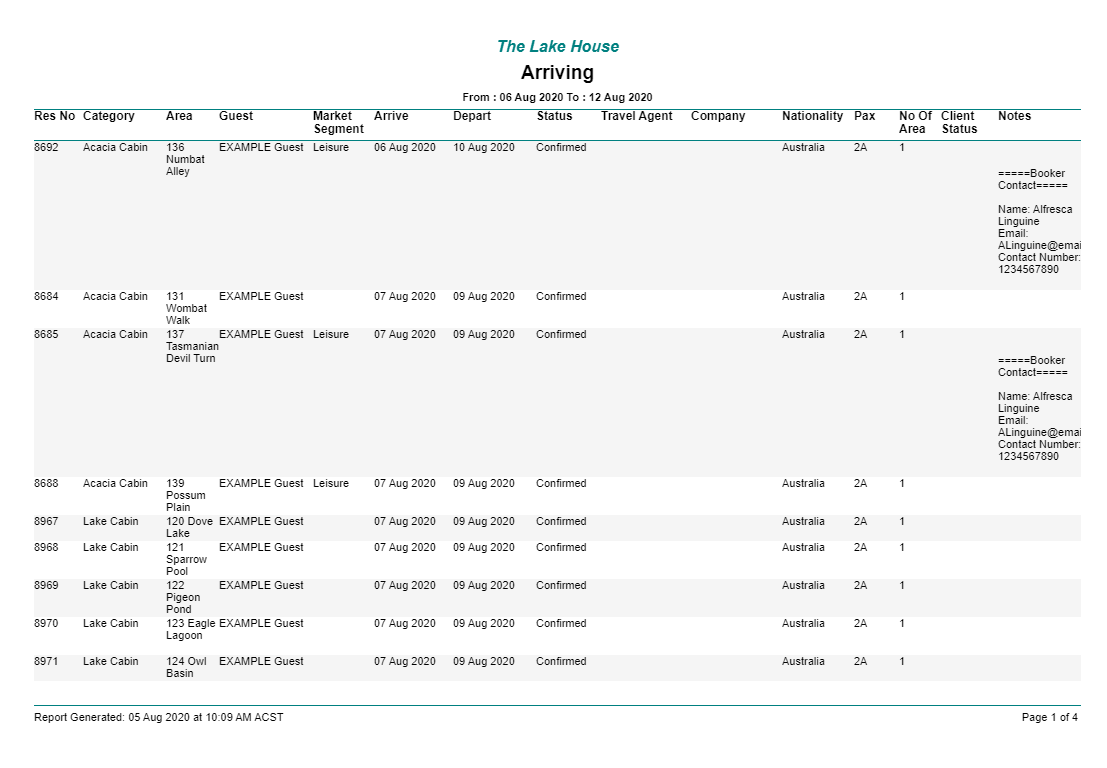
Task: Click the 'Arriving' report heading
Action: (557, 73)
